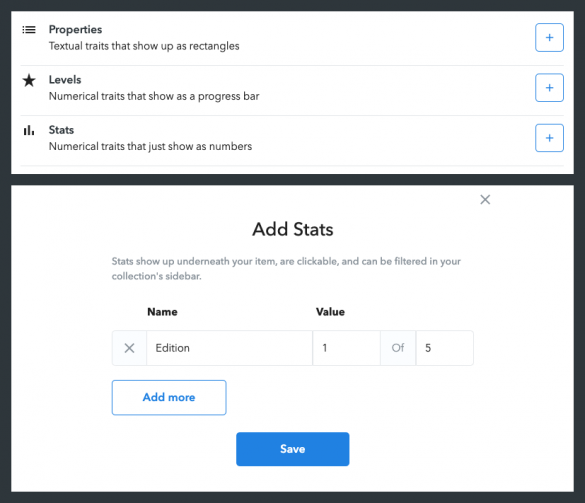Remove the Edition stat row
Viewport: 585px width, 503px height.
(129, 348)
